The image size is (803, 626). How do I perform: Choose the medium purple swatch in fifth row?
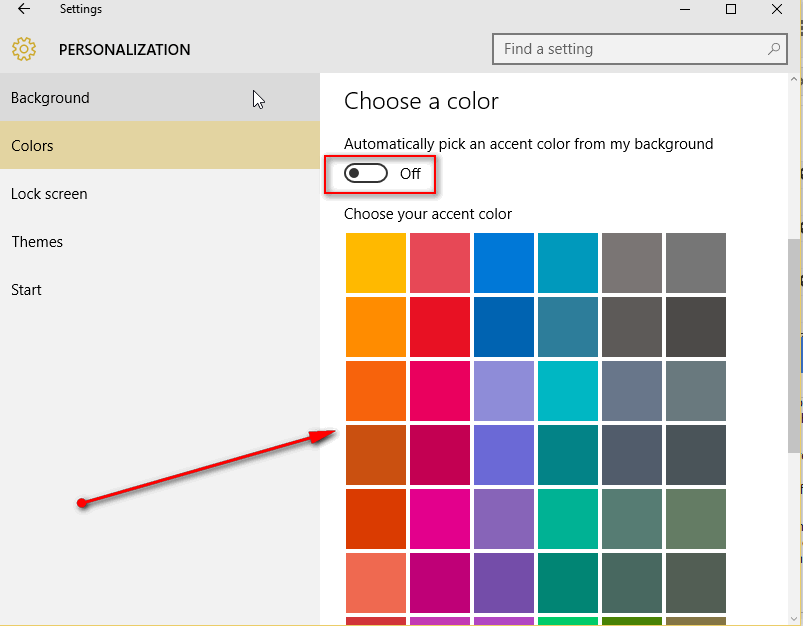pyautogui.click(x=504, y=519)
